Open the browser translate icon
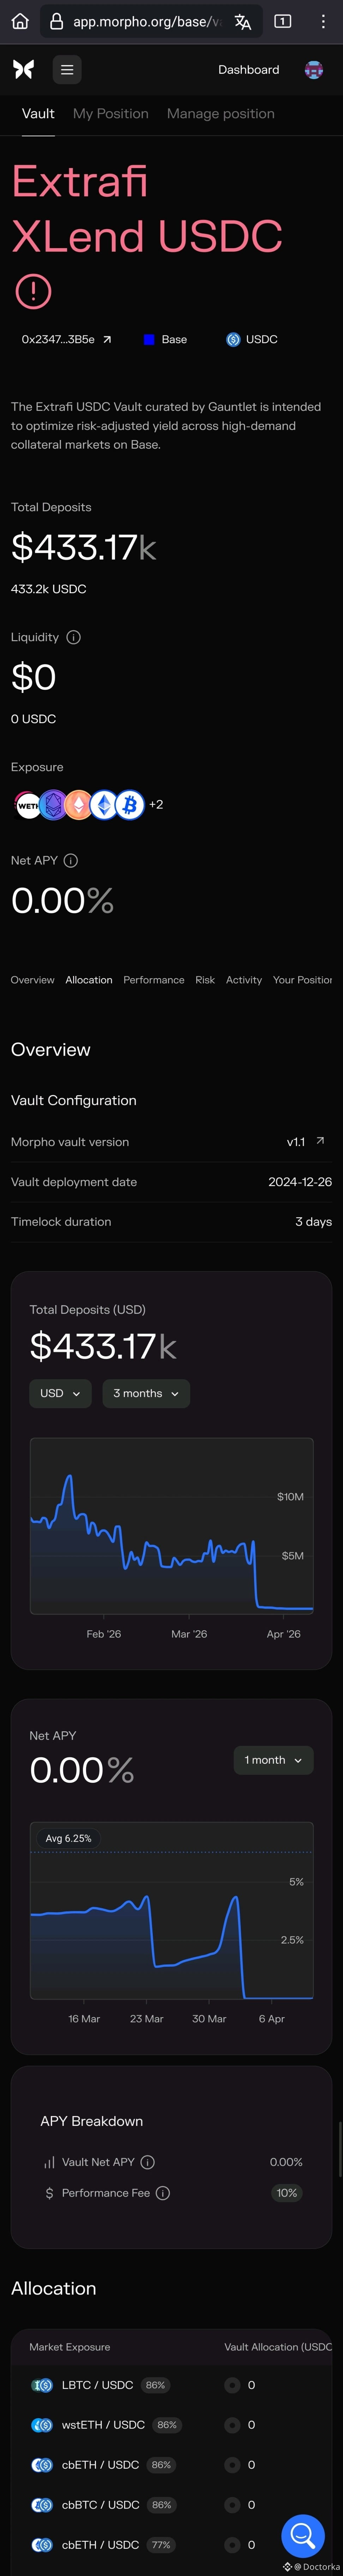 pyautogui.click(x=243, y=21)
